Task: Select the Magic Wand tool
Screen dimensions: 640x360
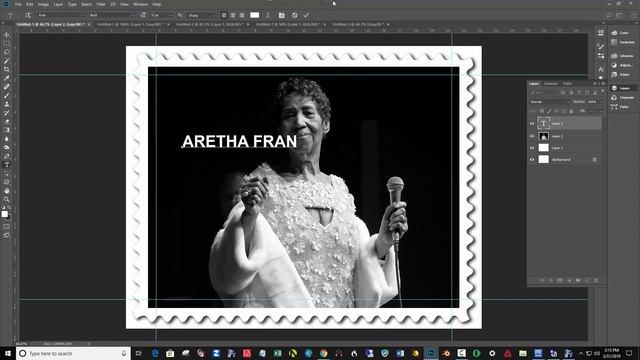Action: pyautogui.click(x=7, y=61)
